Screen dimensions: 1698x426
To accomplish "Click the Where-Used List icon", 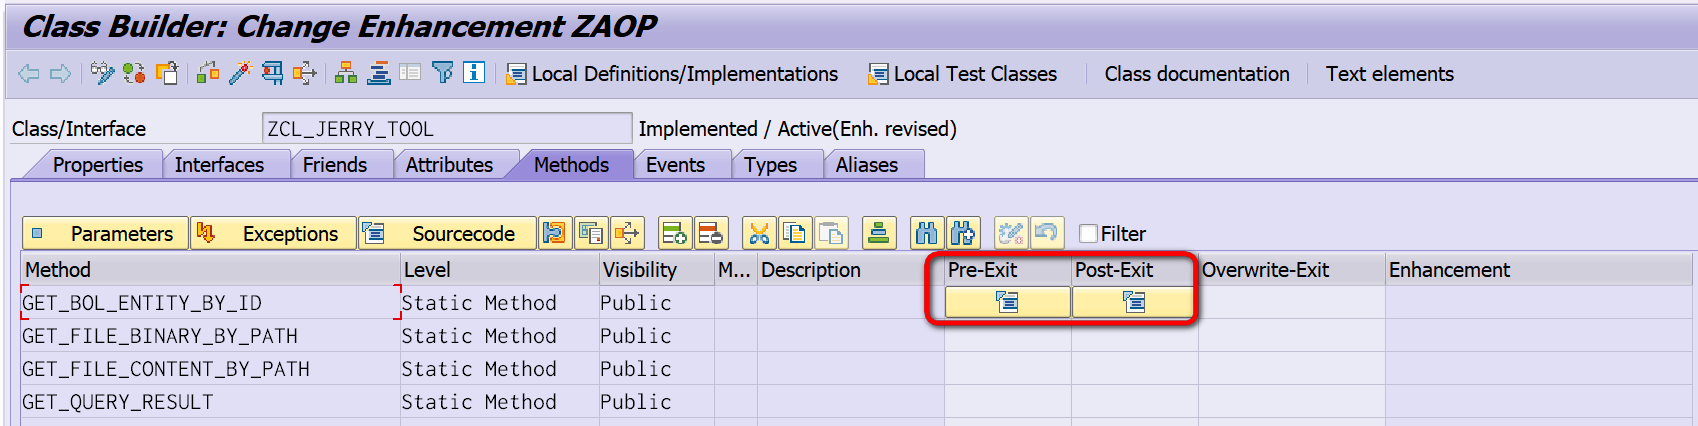I will [x=304, y=73].
